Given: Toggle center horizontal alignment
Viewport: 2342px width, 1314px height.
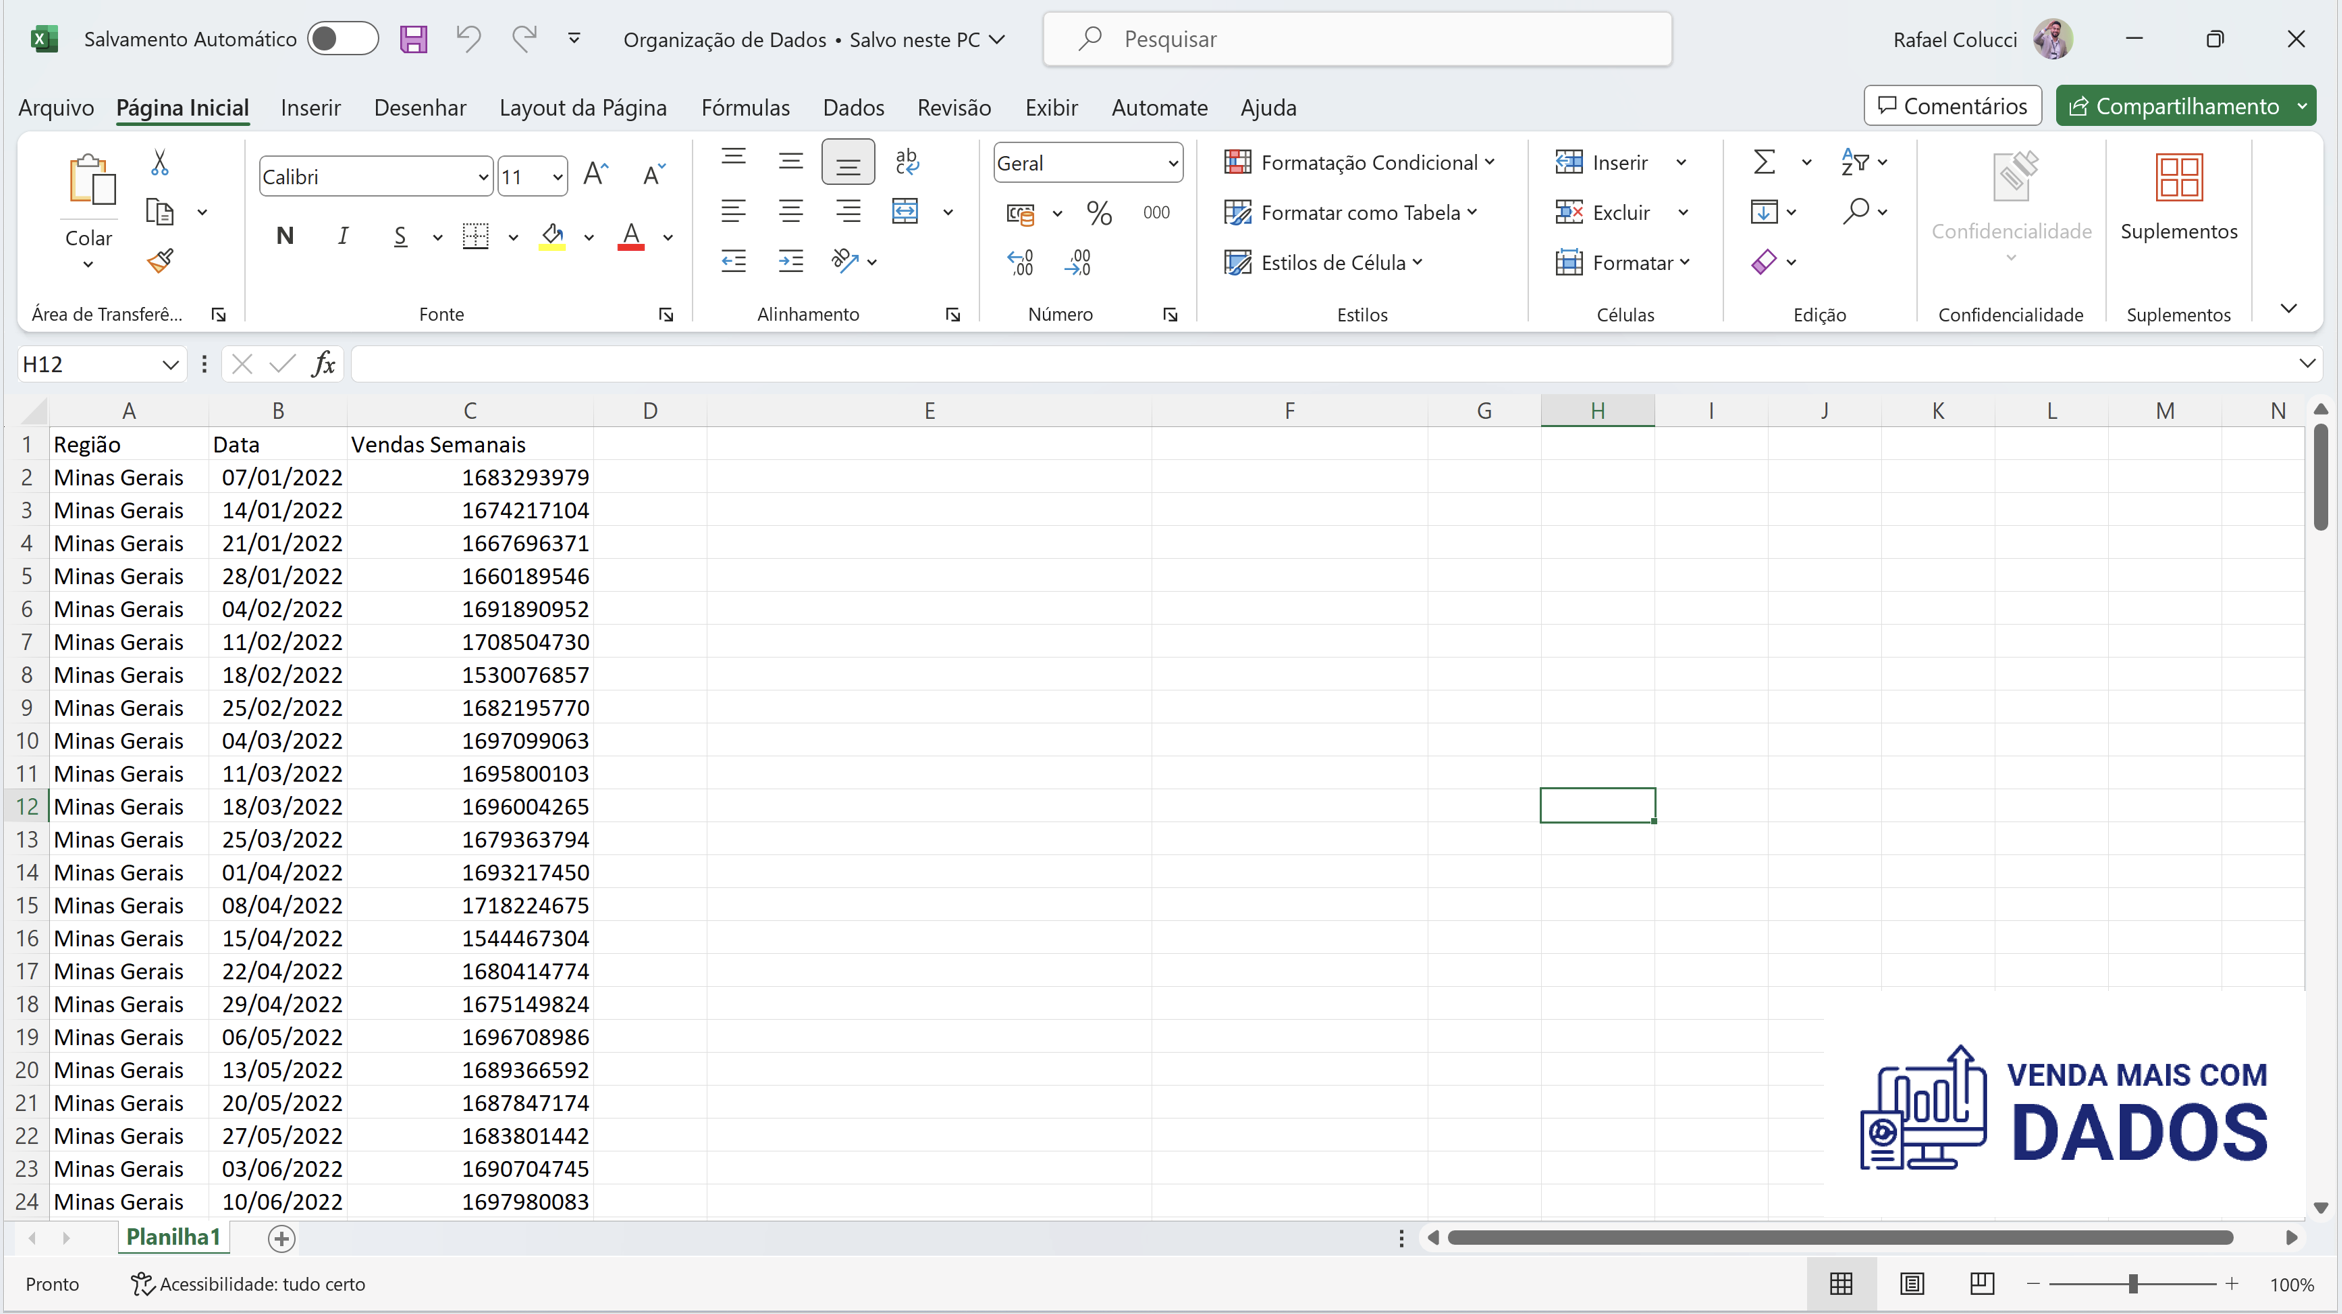Looking at the screenshot, I should tap(790, 211).
